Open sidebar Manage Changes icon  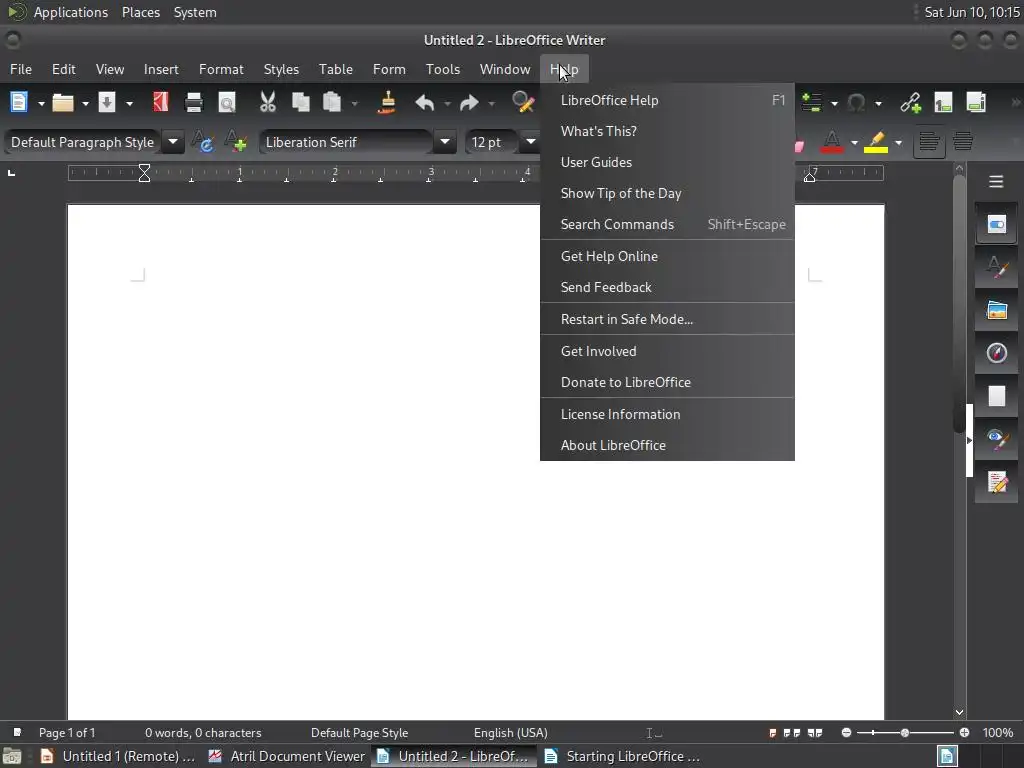996,483
